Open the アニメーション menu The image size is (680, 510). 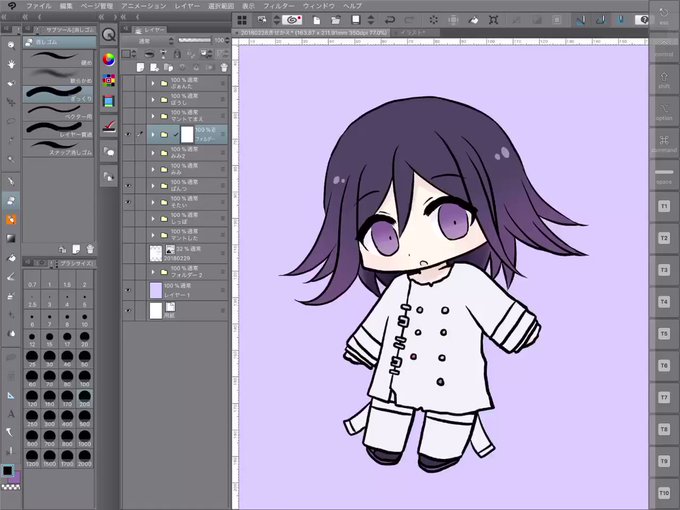pos(144,6)
